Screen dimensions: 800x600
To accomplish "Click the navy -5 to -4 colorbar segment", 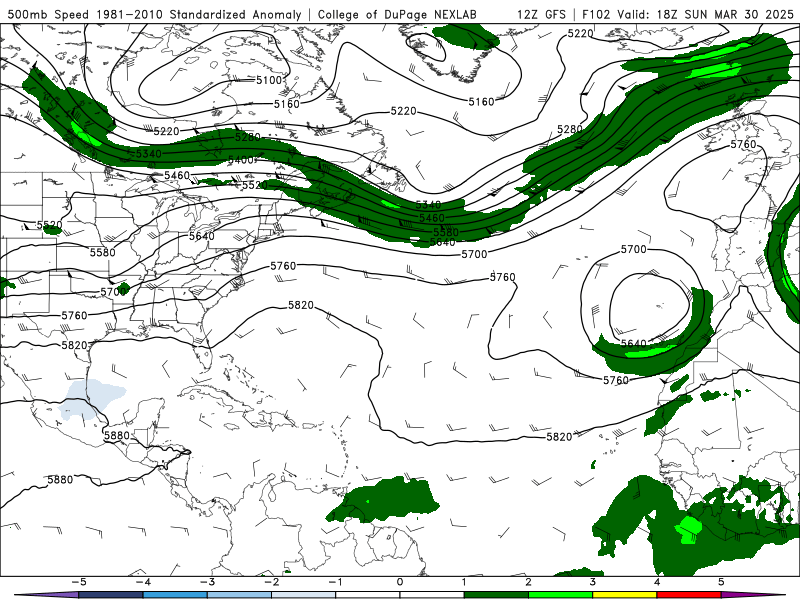I will pyautogui.click(x=111, y=595).
